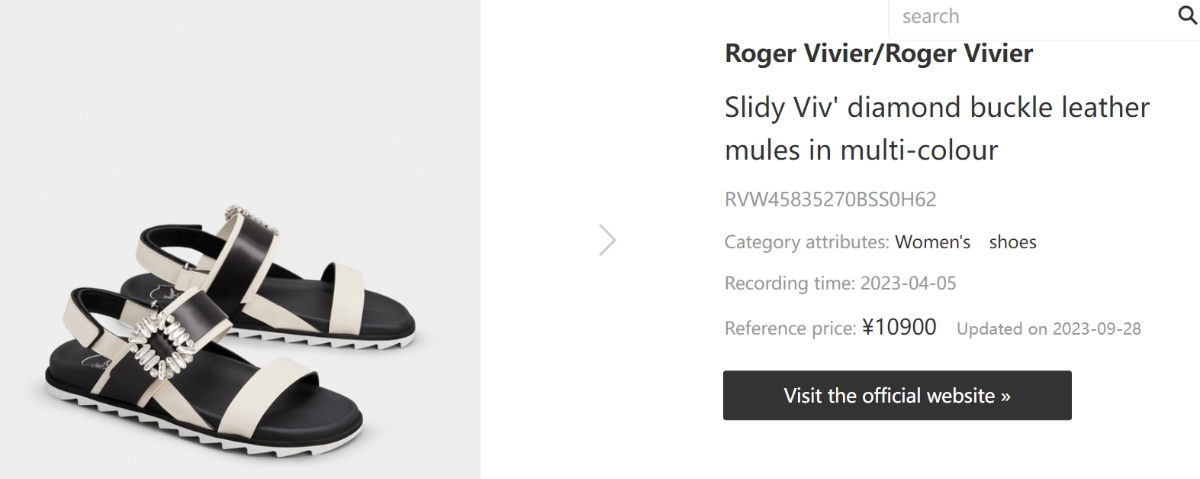Focus the search text field
The height and width of the screenshot is (479, 1200).
pos(1030,16)
